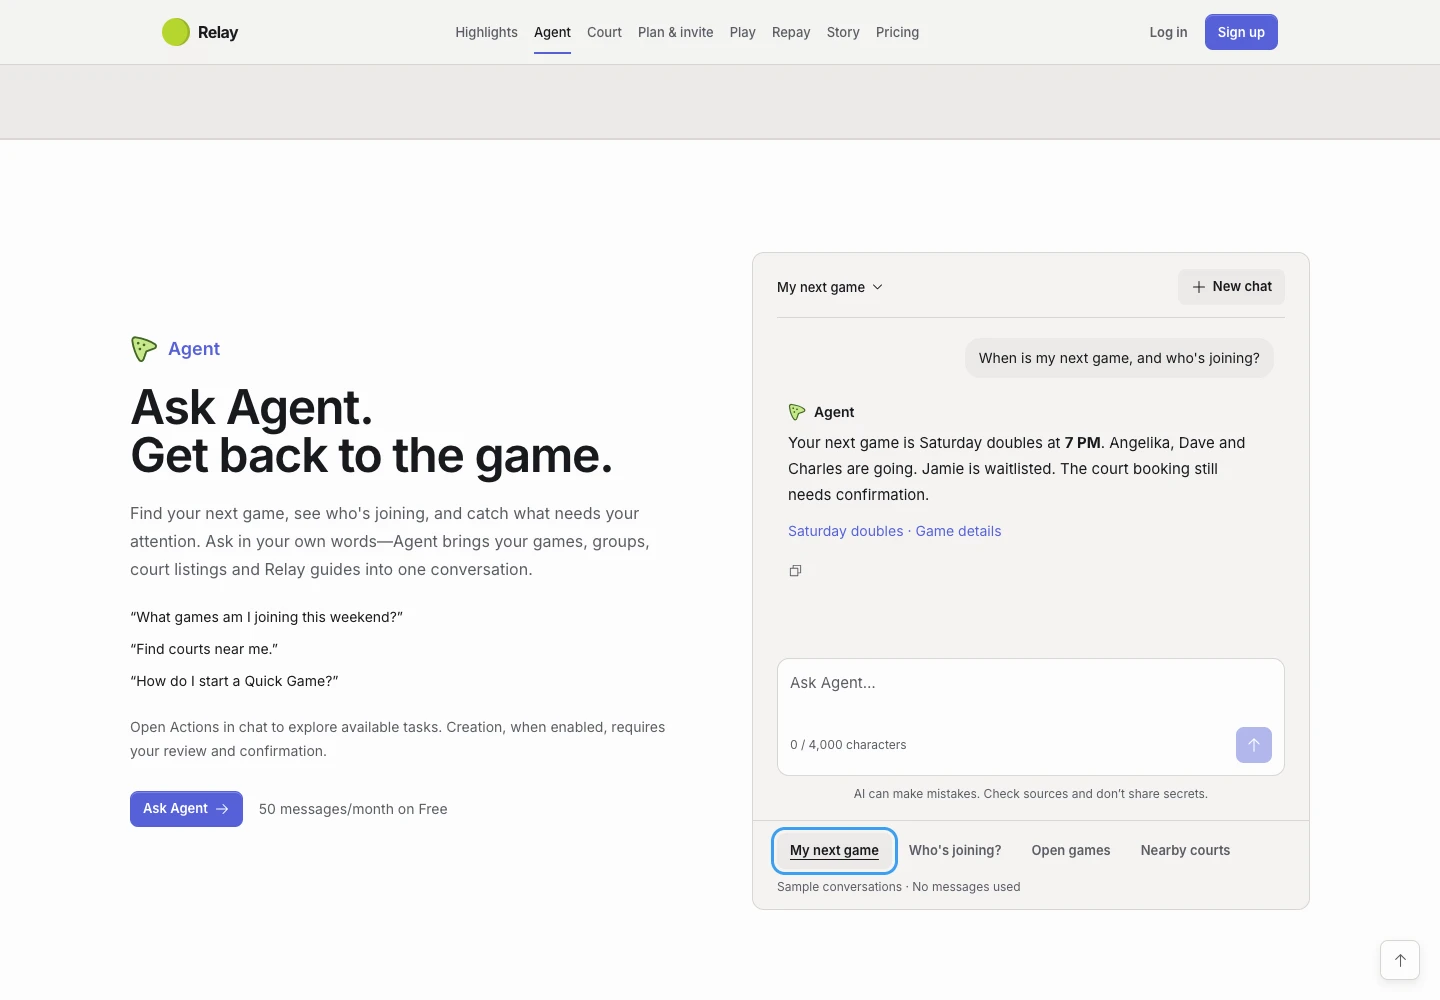Go to the Court nav item
Screen dimensions: 1440x1000
604,32
